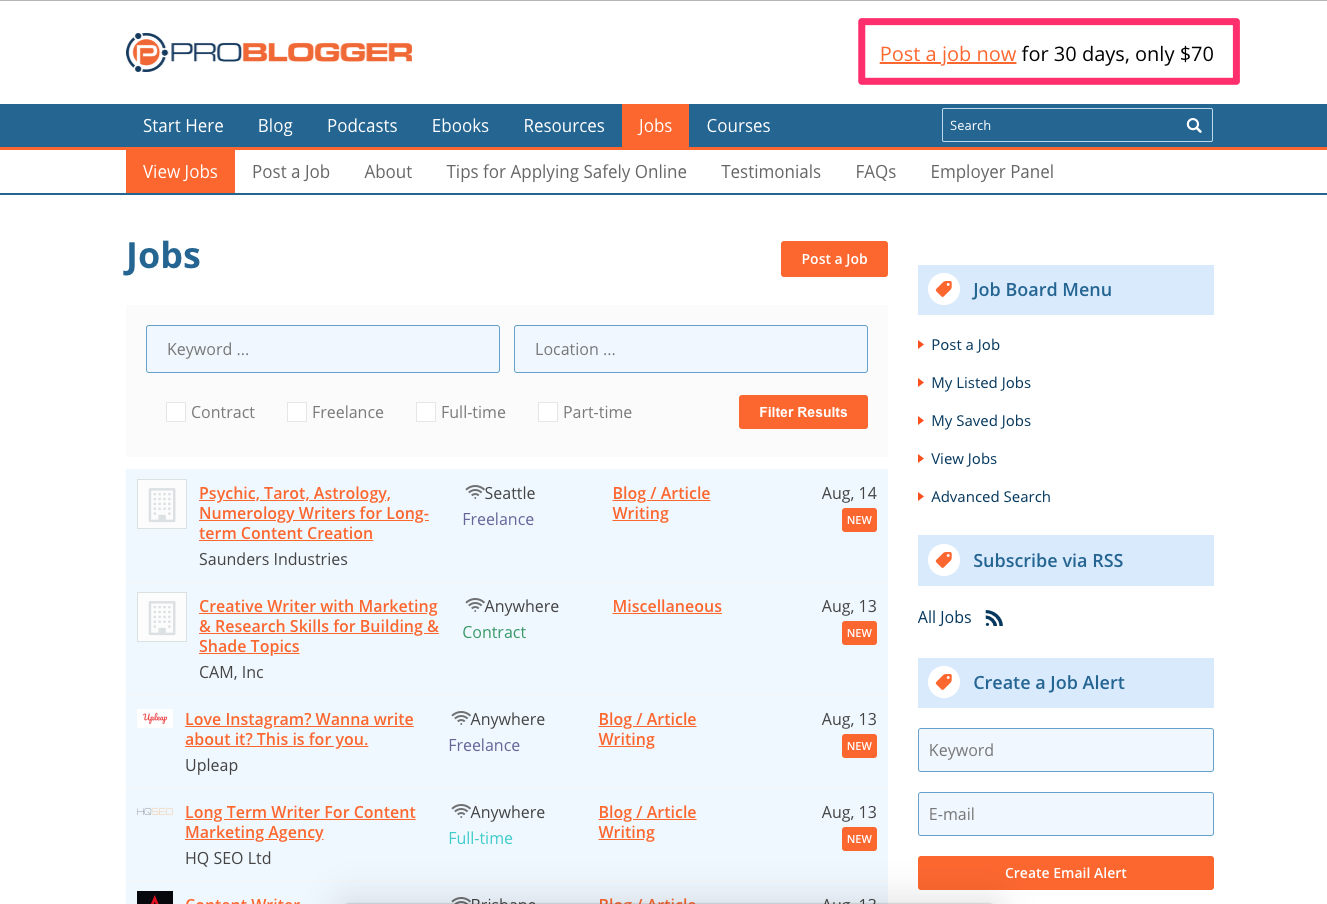This screenshot has width=1327, height=904.
Task: Open the Post a Job sub-navigation tab
Action: tap(291, 172)
